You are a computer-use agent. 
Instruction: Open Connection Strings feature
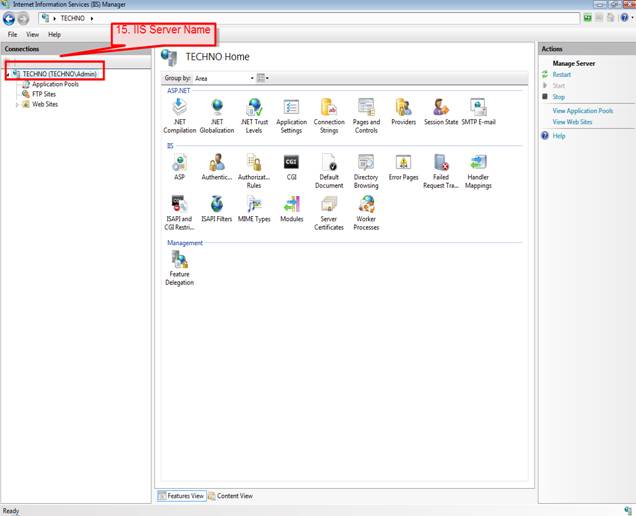point(329,116)
